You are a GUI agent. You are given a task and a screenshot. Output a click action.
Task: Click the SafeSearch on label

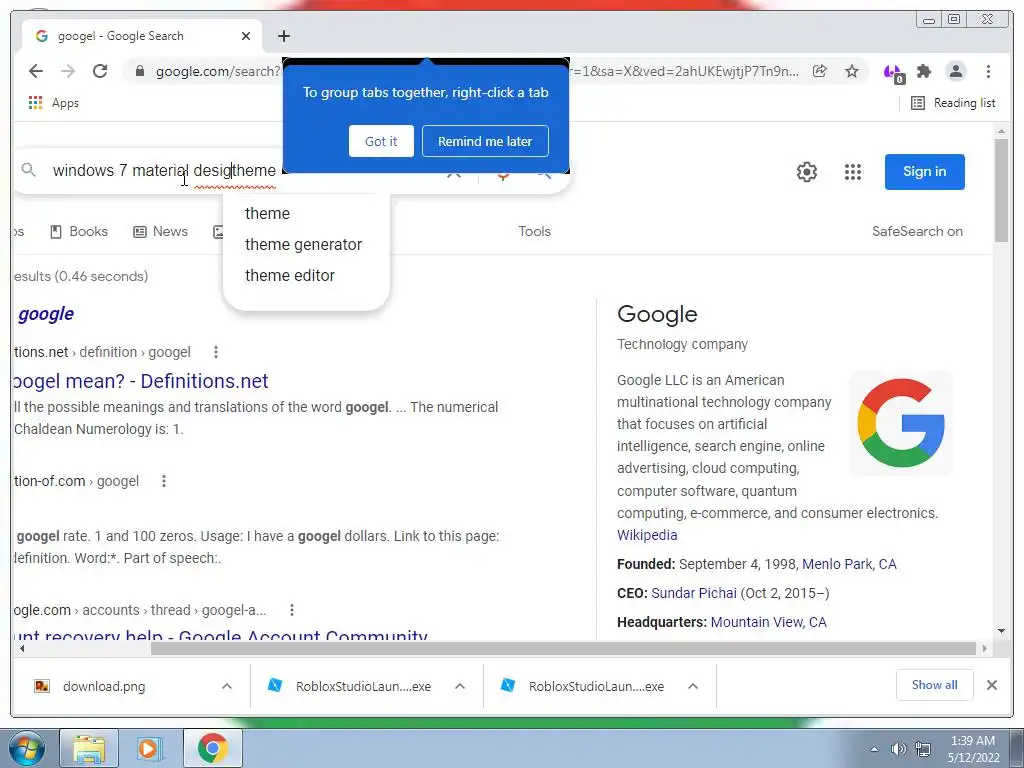click(x=917, y=231)
